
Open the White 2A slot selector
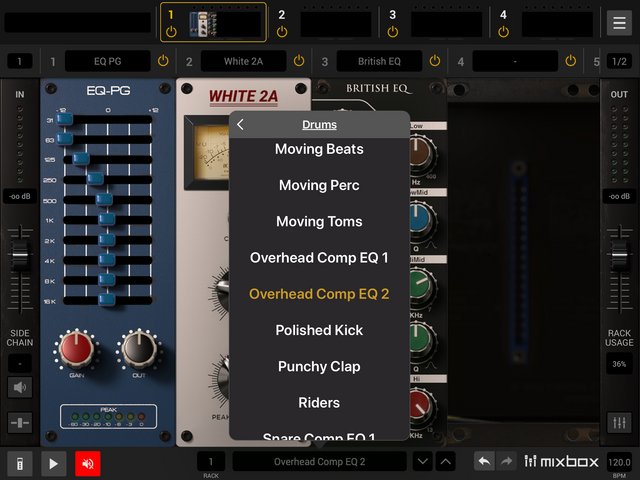pos(243,61)
